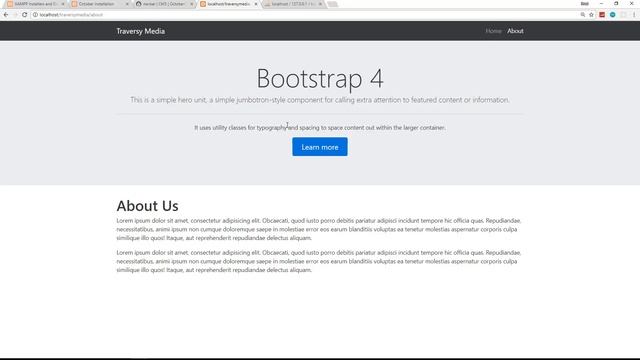Open the About nav link
The height and width of the screenshot is (360, 640).
[x=515, y=31]
